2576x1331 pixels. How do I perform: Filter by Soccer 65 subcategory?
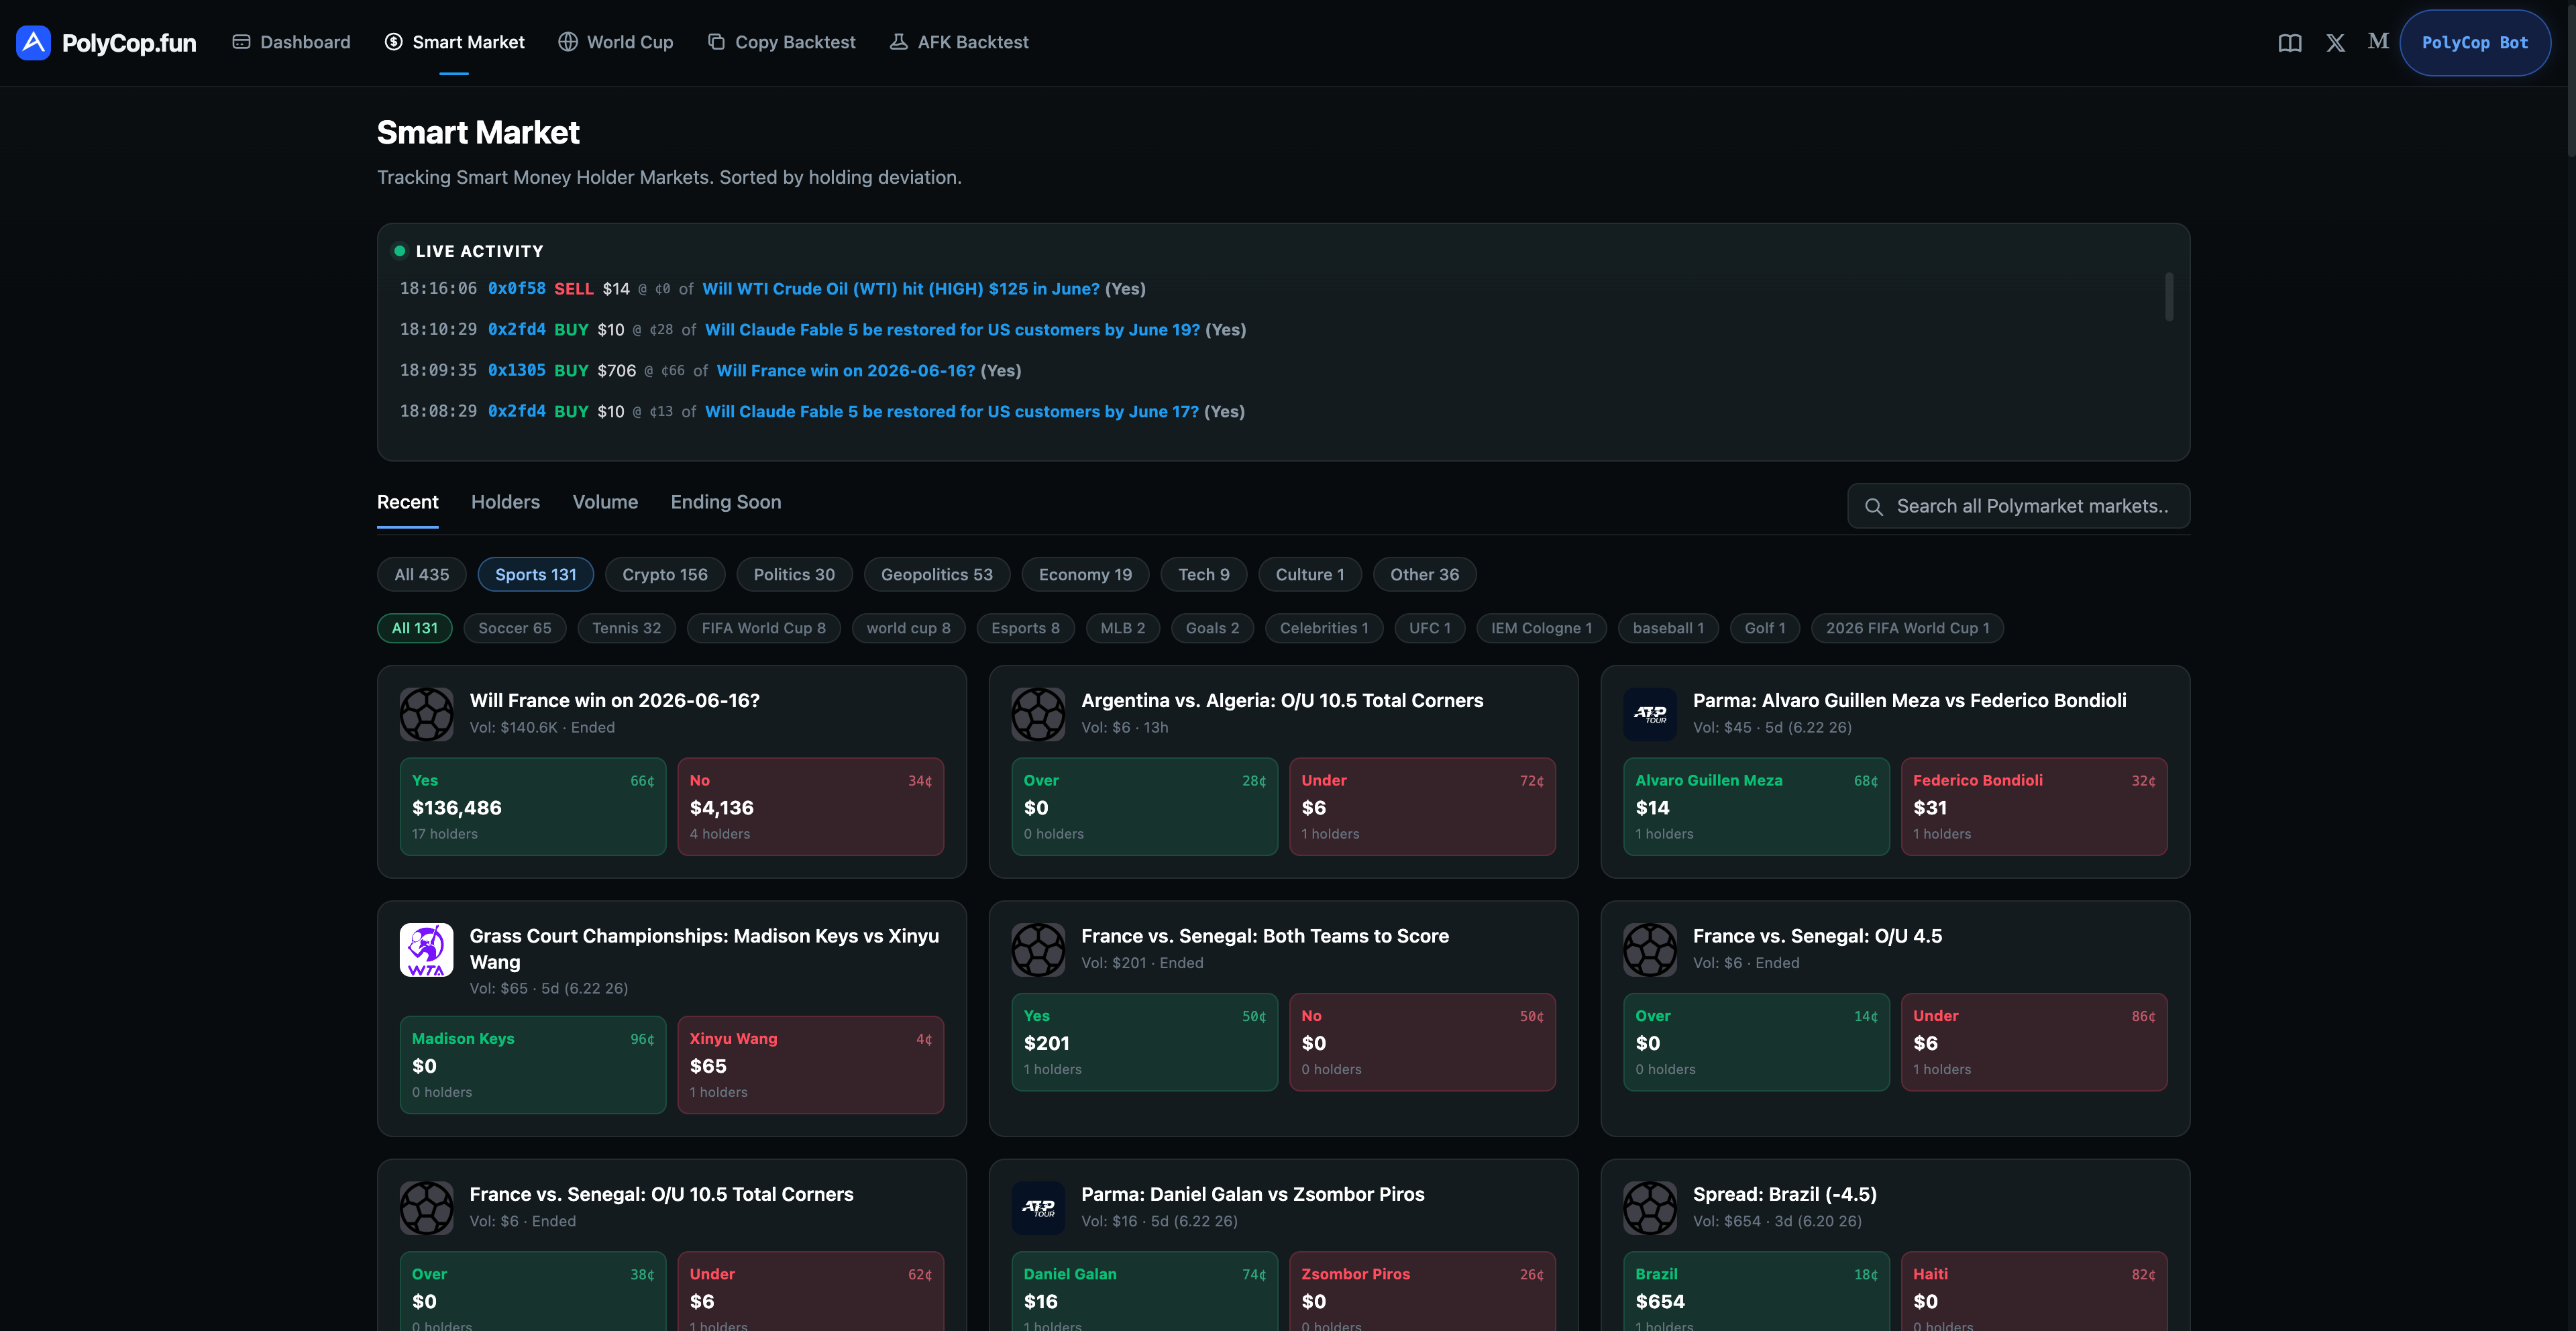click(514, 628)
